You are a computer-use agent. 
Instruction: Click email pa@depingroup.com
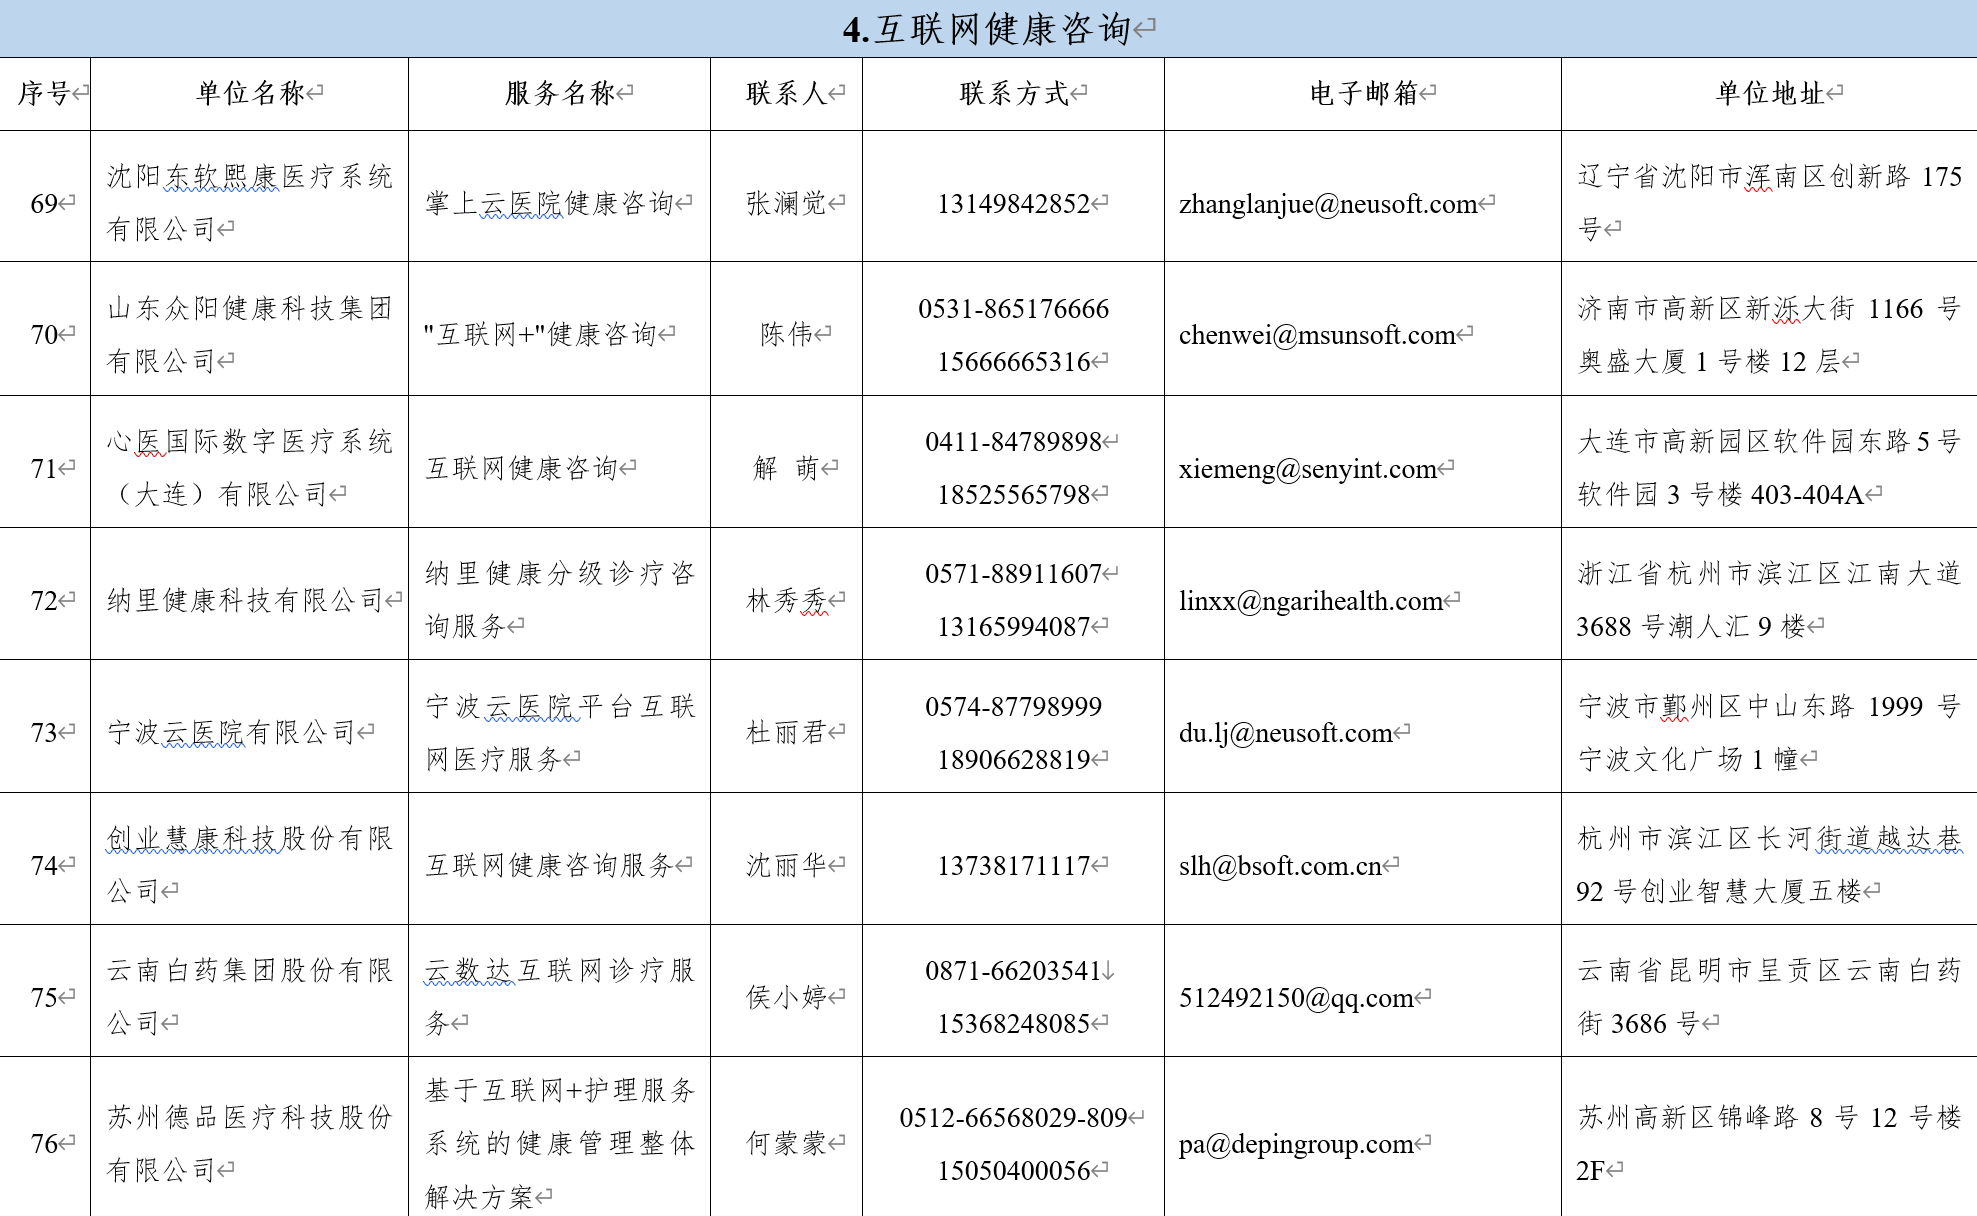tap(1296, 1143)
